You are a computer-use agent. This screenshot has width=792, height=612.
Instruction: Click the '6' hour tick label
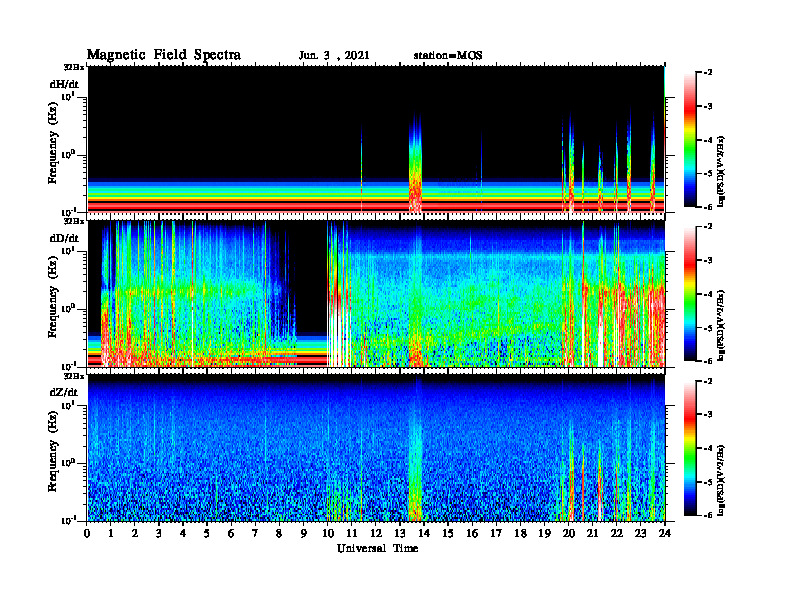[231, 534]
